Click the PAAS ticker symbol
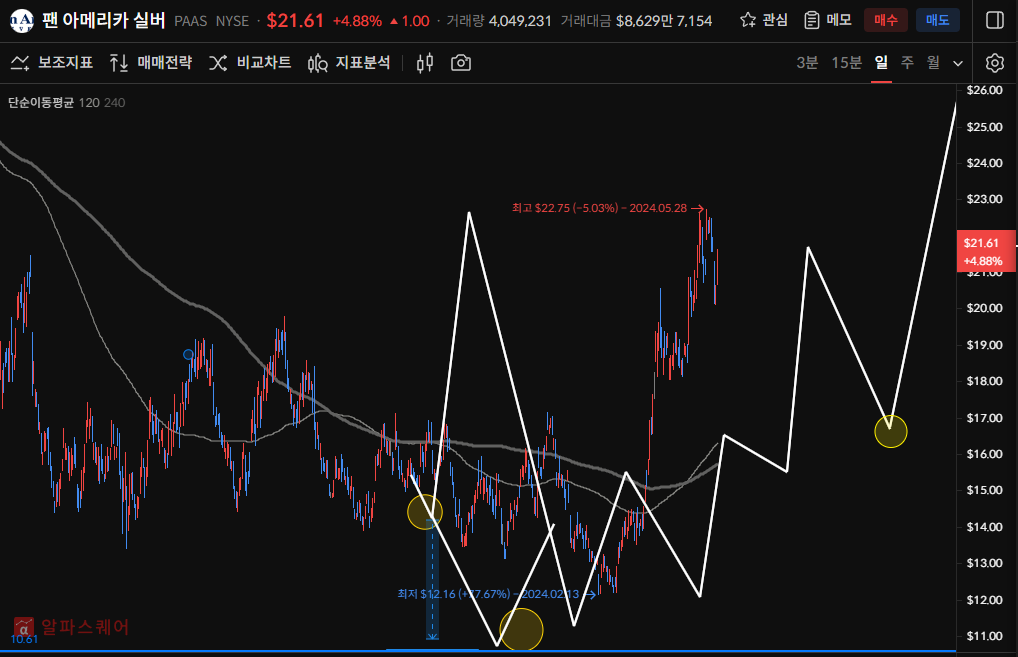The height and width of the screenshot is (657, 1018). pyautogui.click(x=190, y=21)
